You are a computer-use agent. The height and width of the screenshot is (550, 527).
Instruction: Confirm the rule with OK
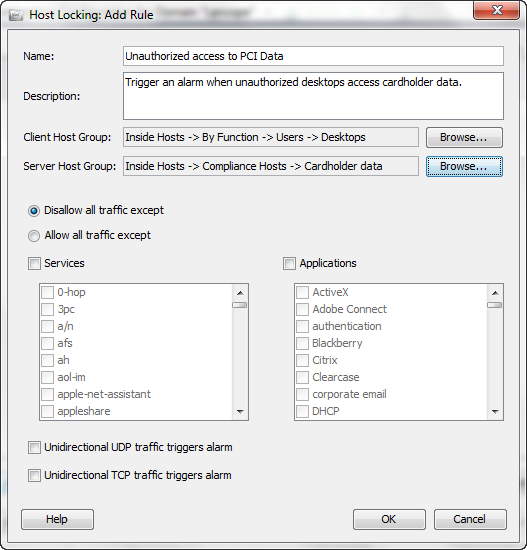coord(389,519)
